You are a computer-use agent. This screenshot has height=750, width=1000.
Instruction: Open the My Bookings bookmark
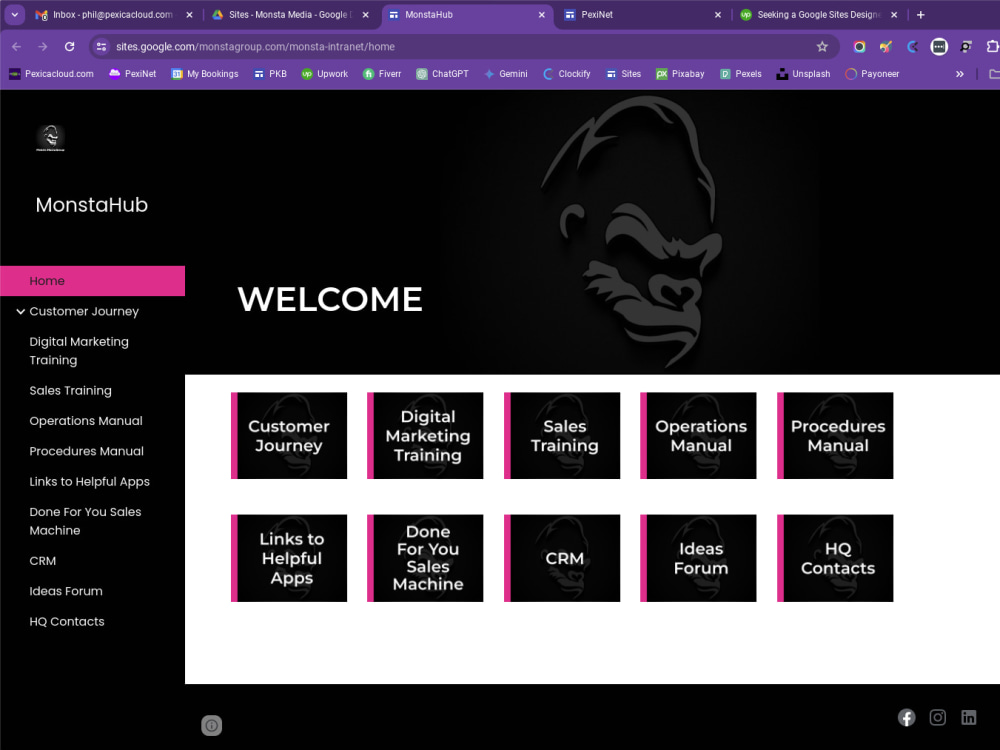205,74
